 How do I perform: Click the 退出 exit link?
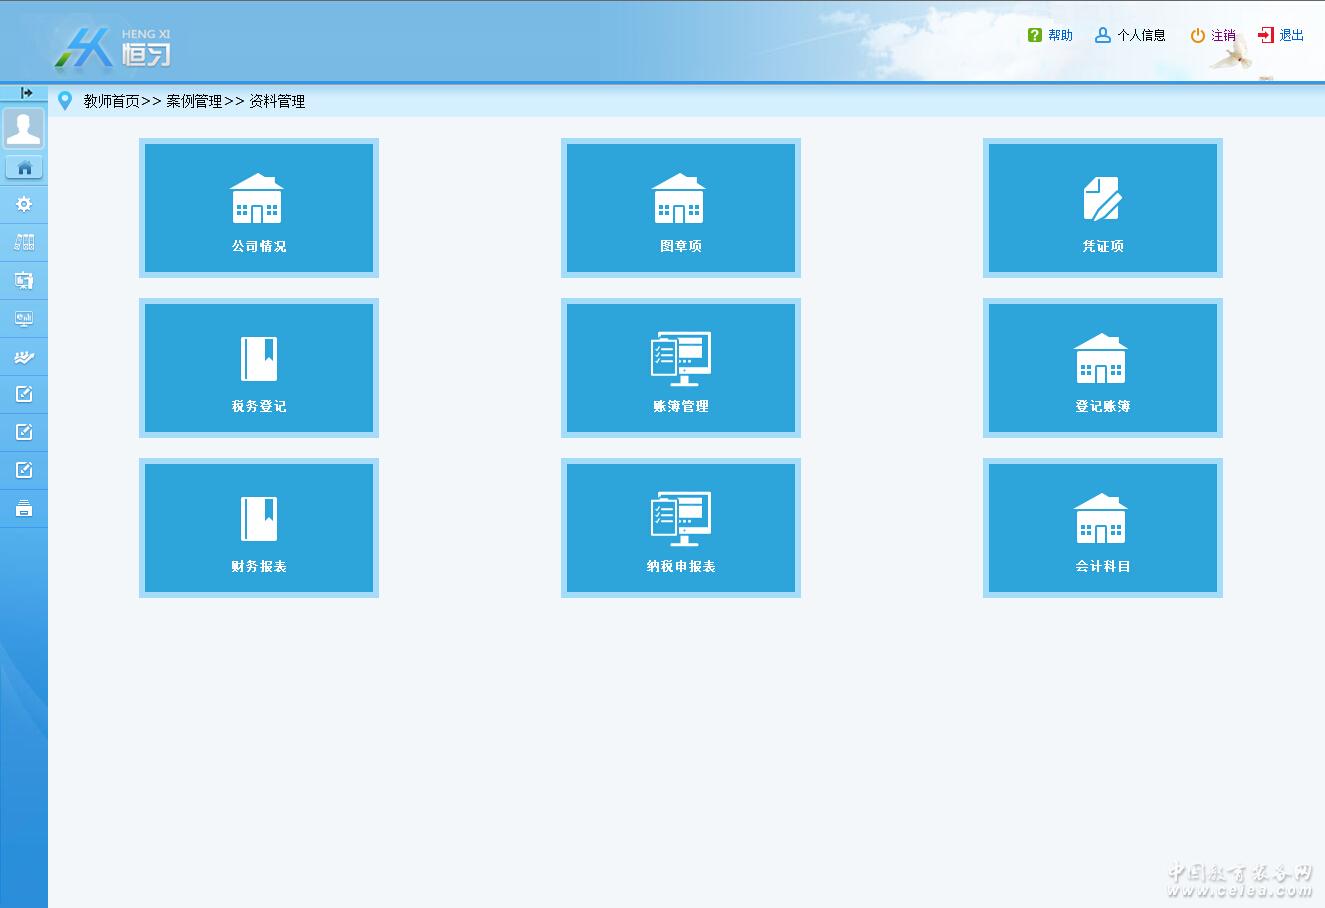point(1282,35)
